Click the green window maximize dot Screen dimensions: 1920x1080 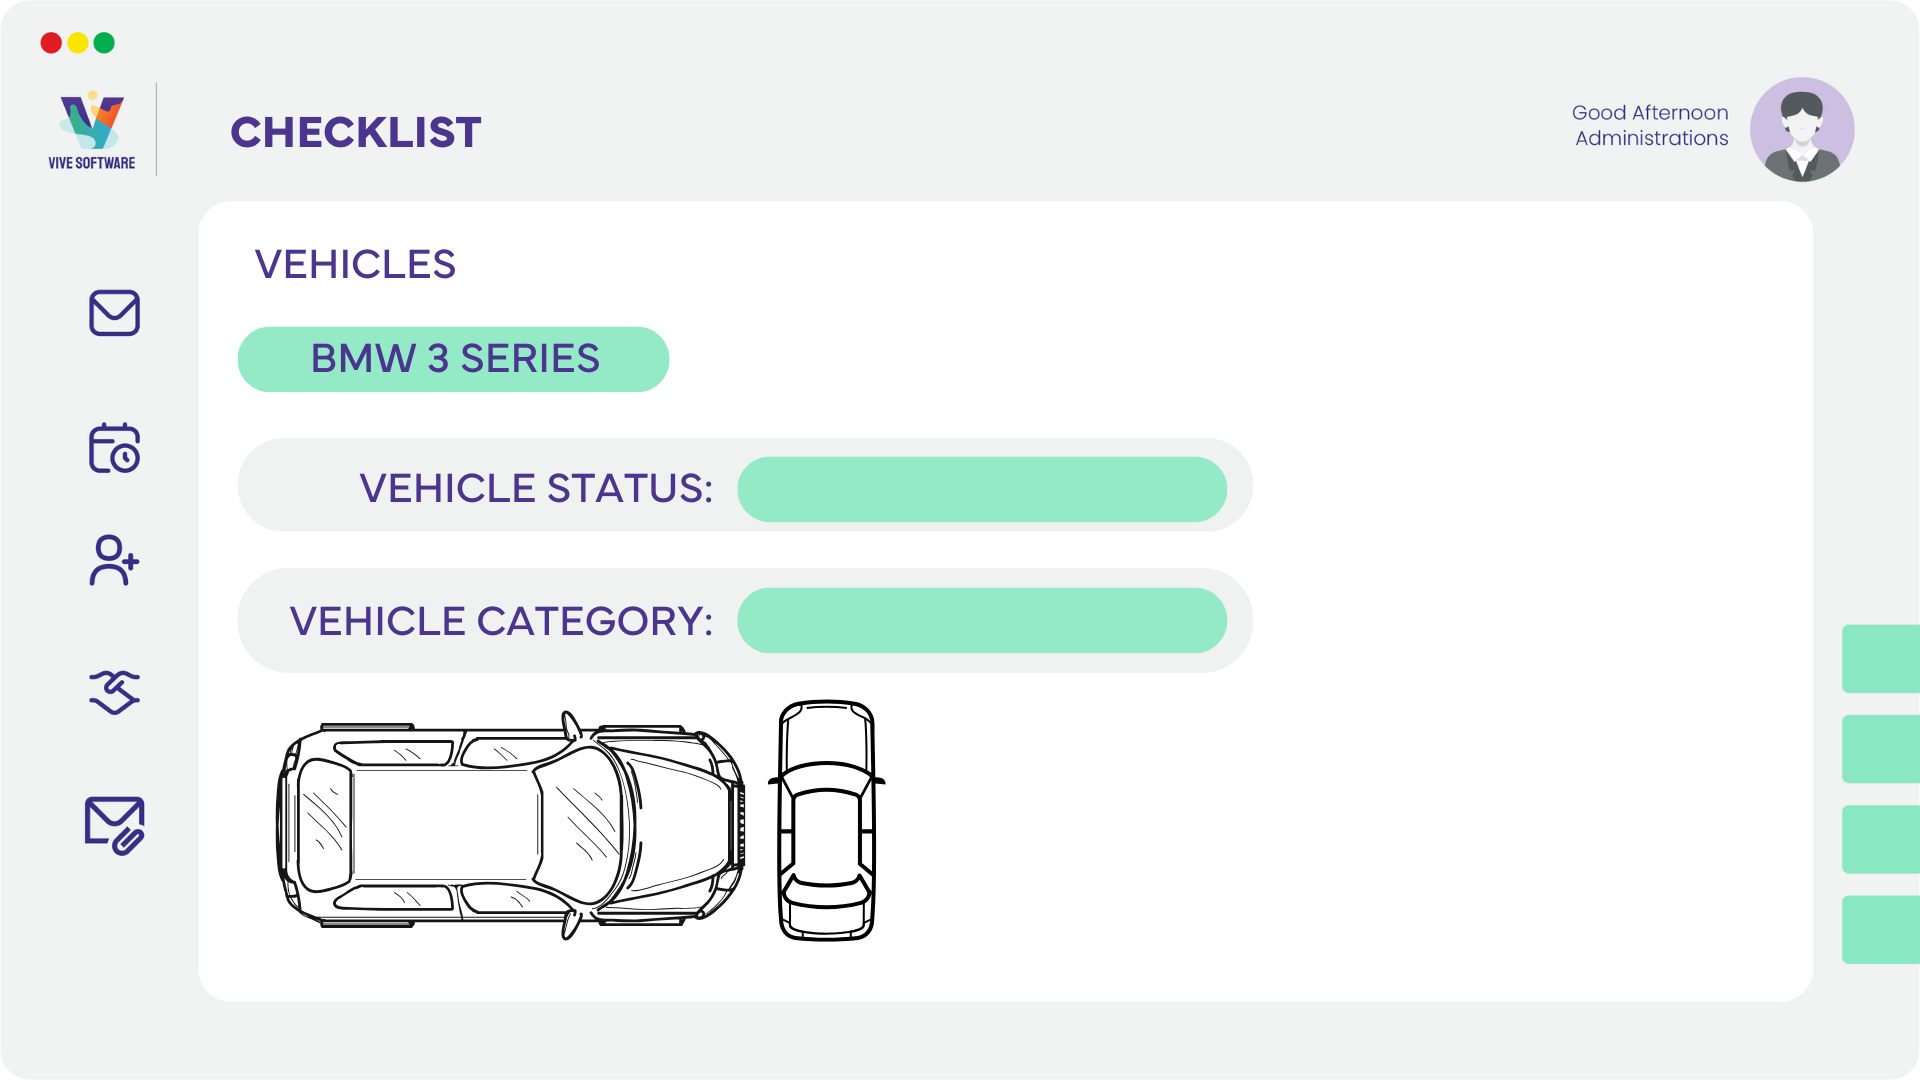click(104, 43)
